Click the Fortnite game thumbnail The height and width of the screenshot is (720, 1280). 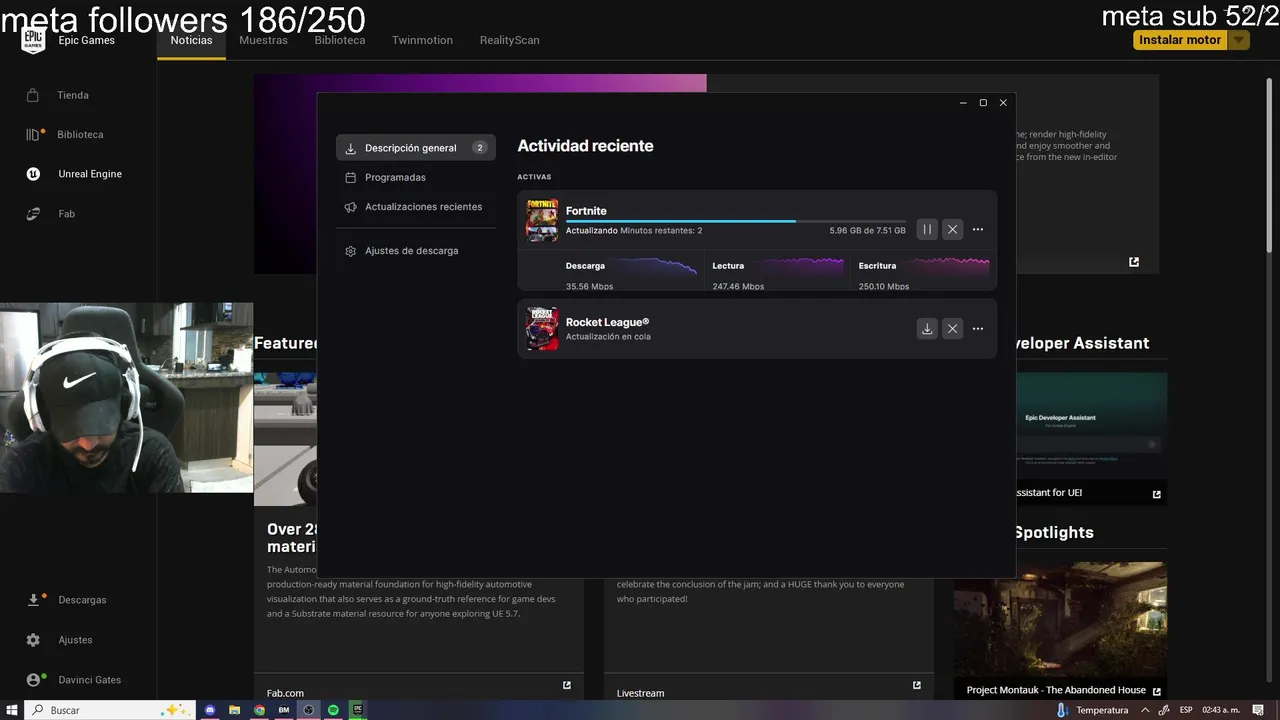coord(542,220)
